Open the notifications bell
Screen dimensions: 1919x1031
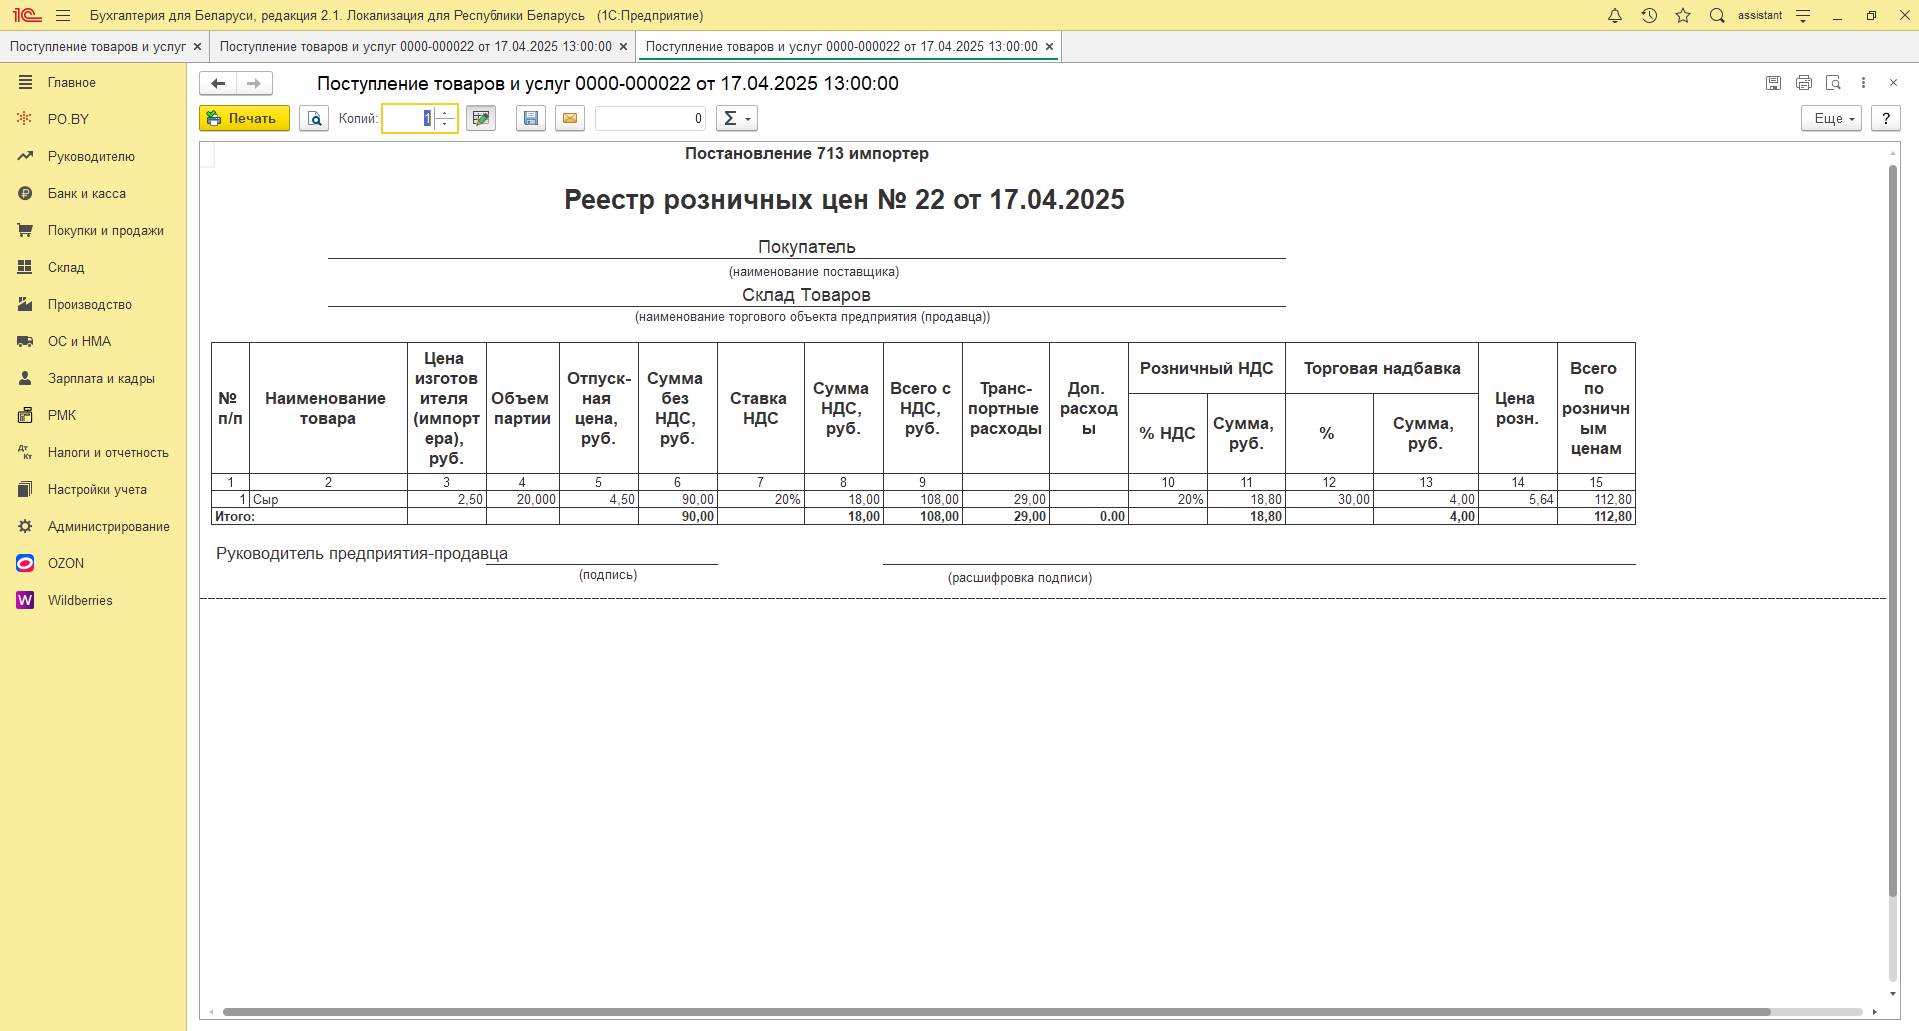click(1615, 16)
